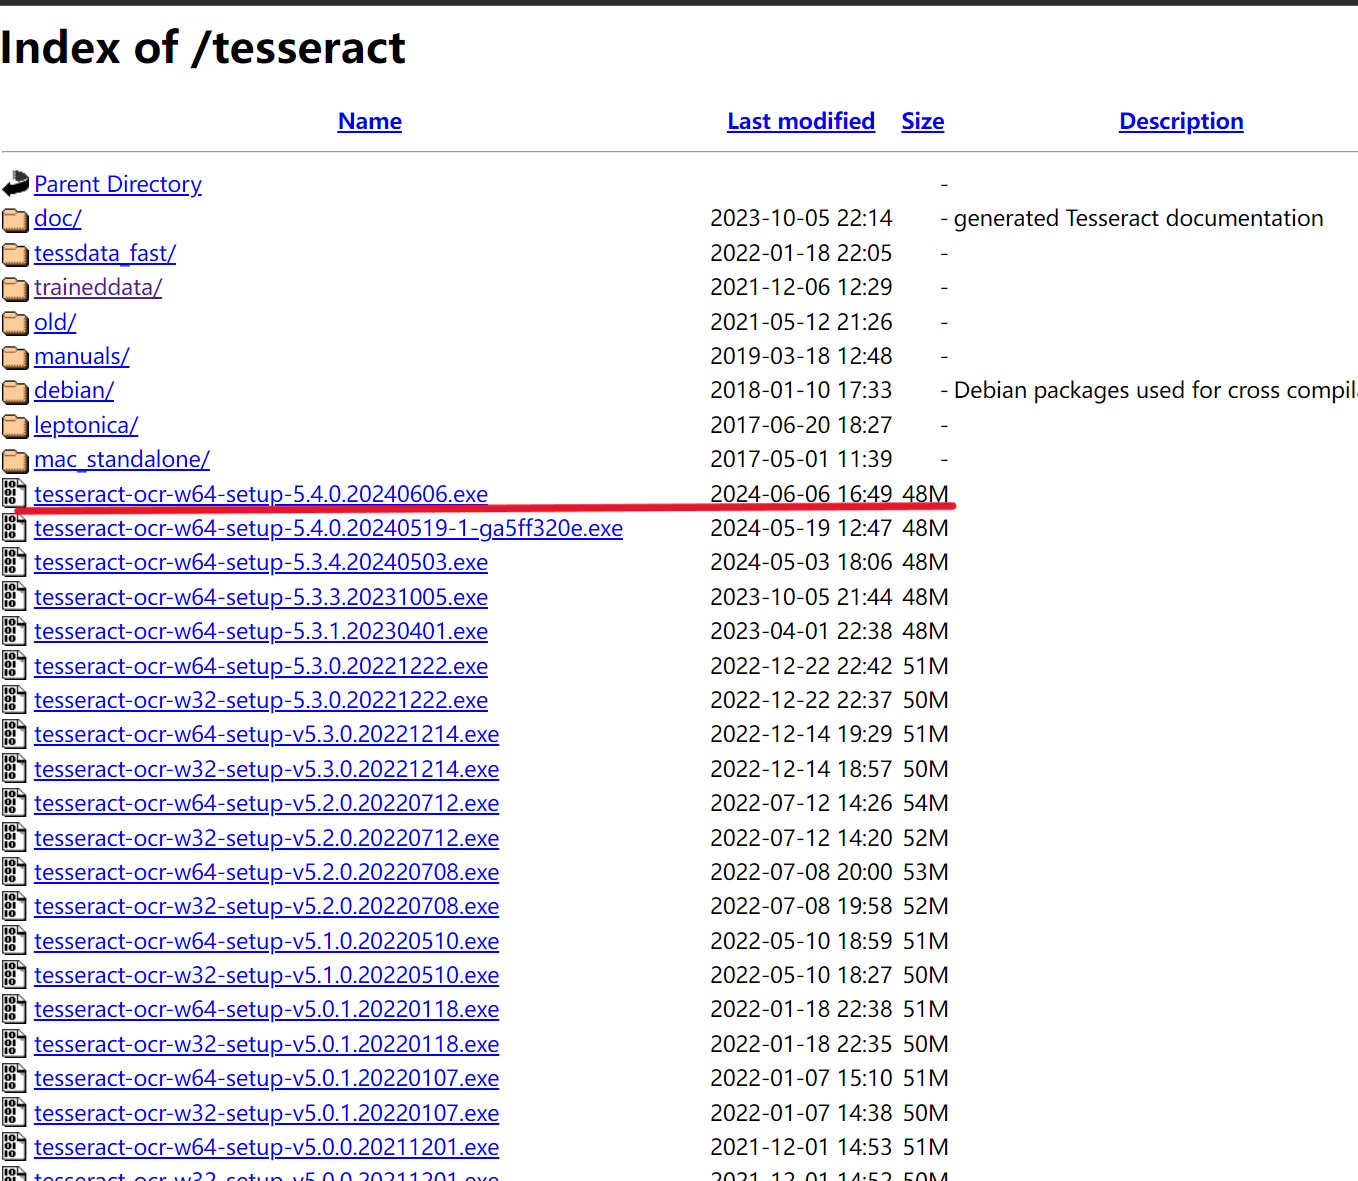Screen dimensions: 1358x1181
Task: Click binary icon beside w32-setup-5.3.0.20221222.exe
Action: 14,700
